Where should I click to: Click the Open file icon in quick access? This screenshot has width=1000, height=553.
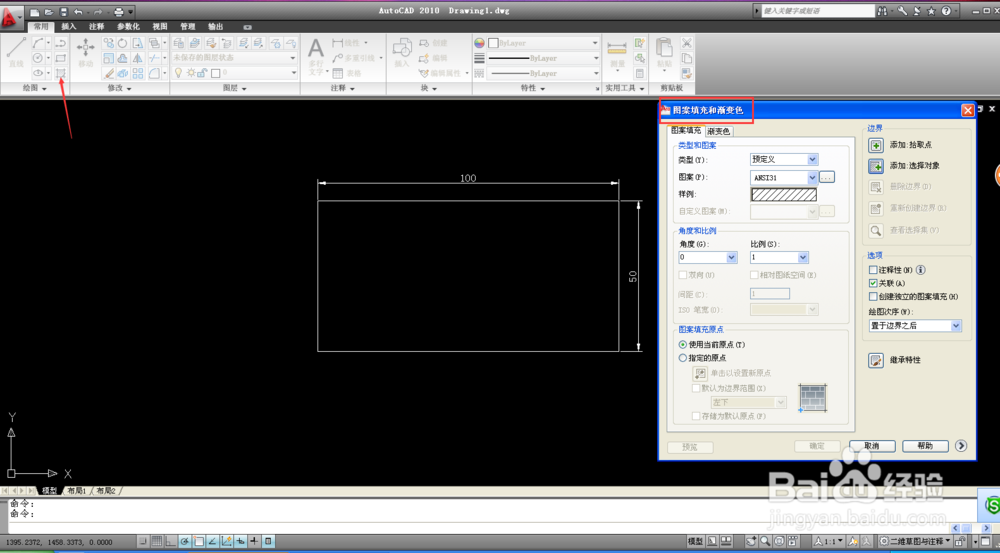pos(48,11)
